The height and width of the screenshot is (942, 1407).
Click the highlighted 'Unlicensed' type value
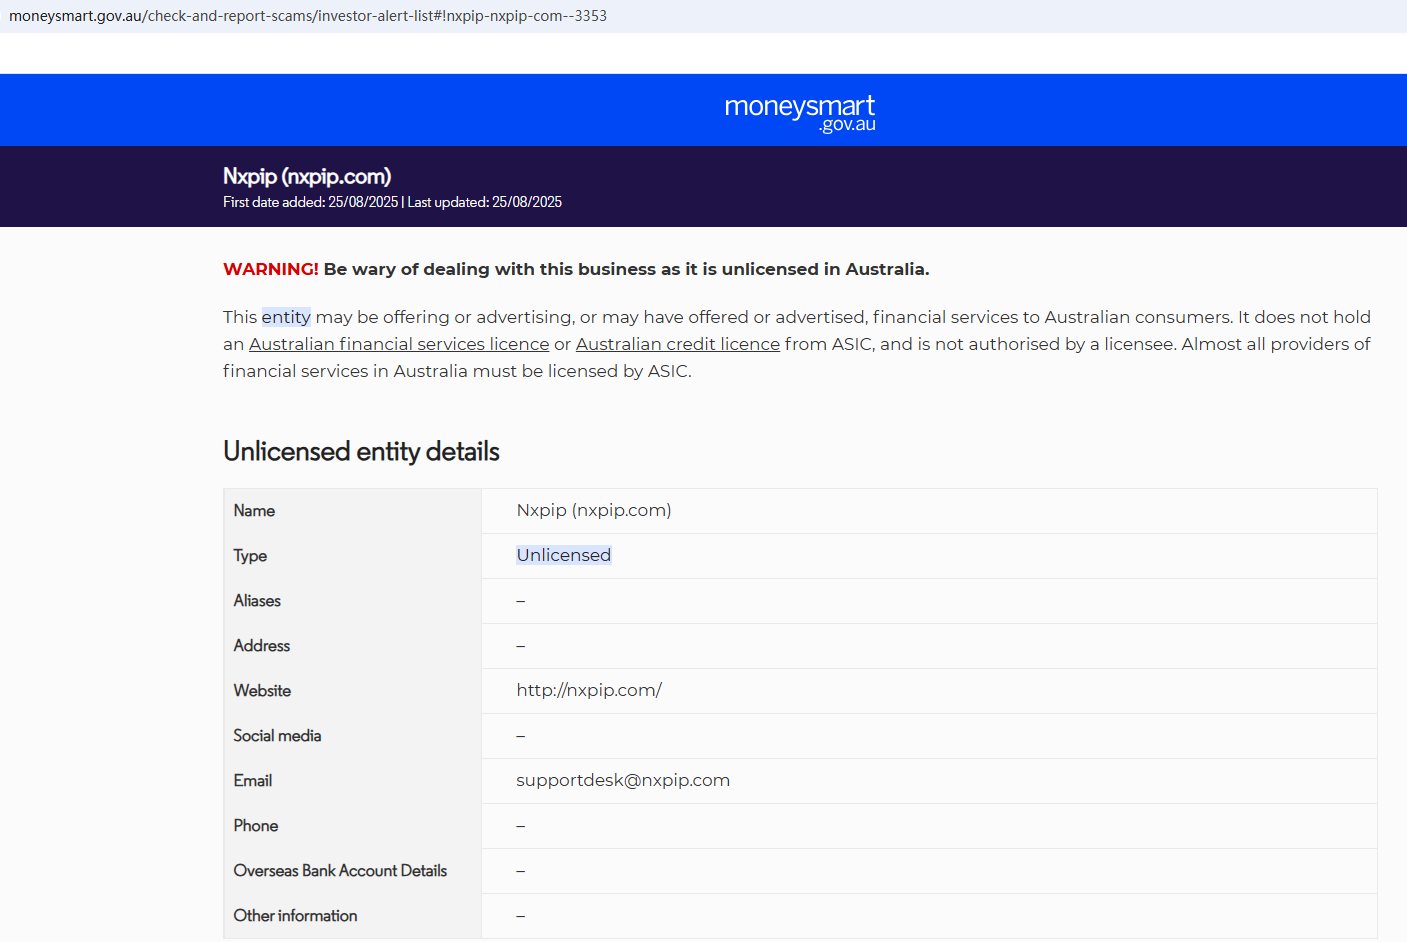[x=564, y=555]
